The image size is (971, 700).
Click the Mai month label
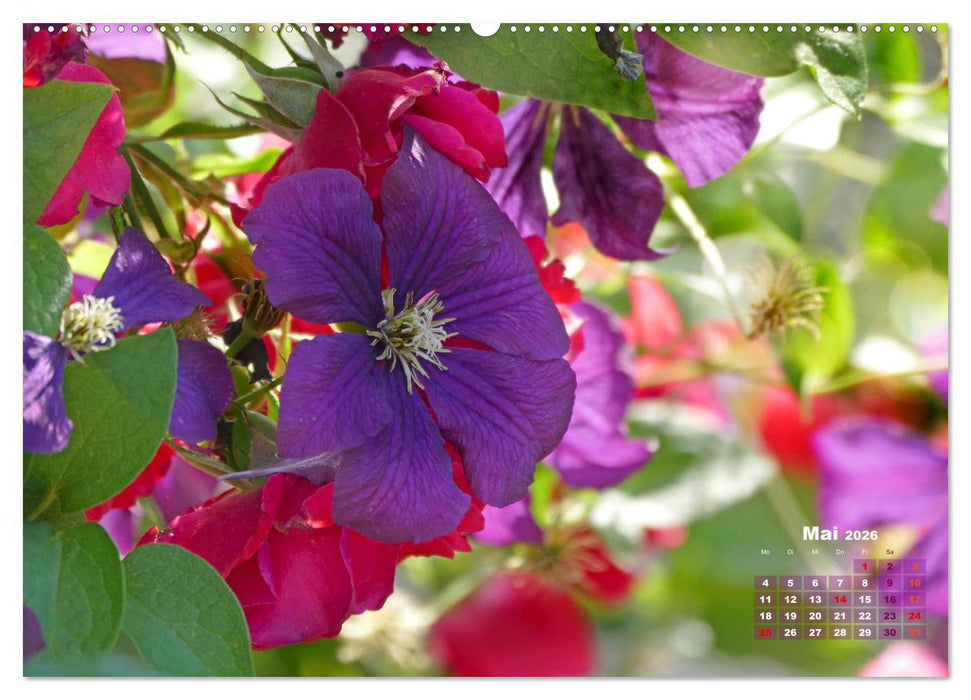pos(821,532)
